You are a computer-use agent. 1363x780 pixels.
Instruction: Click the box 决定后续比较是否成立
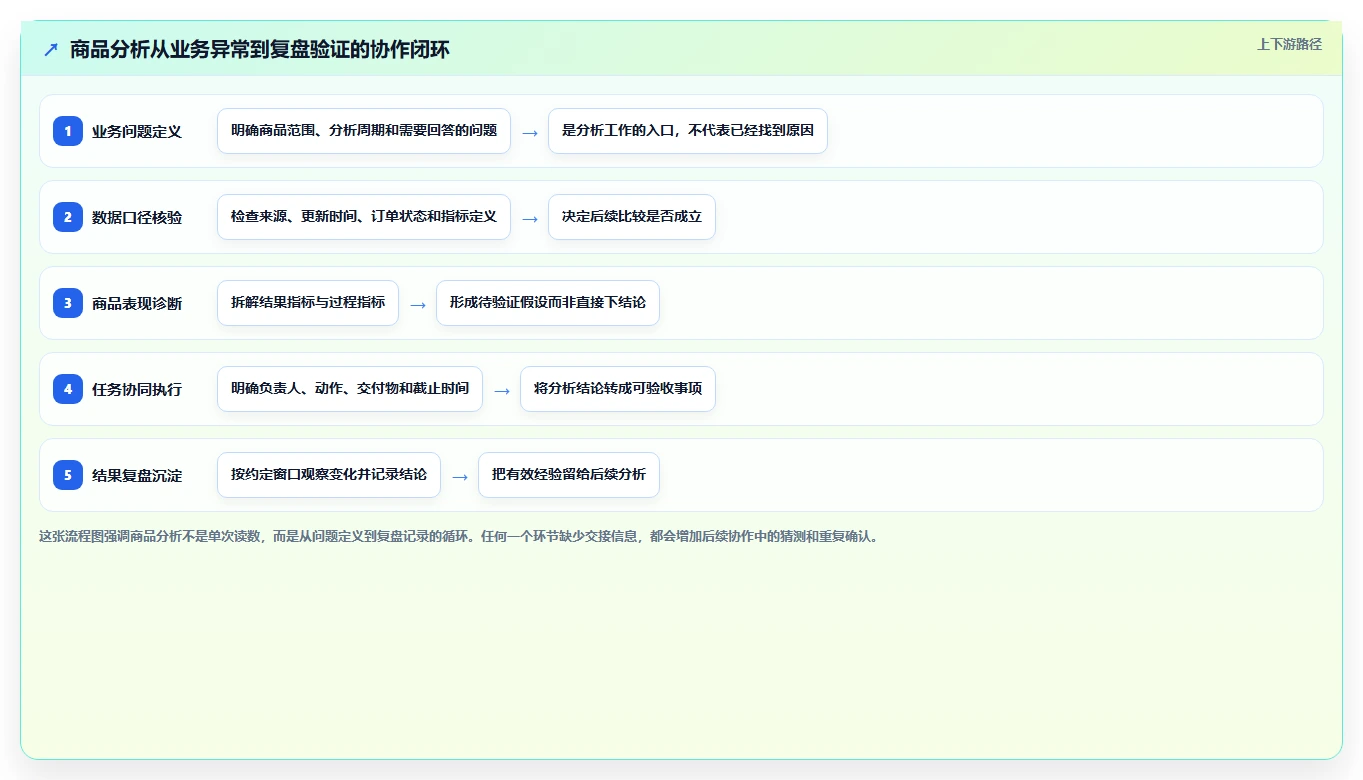[632, 217]
